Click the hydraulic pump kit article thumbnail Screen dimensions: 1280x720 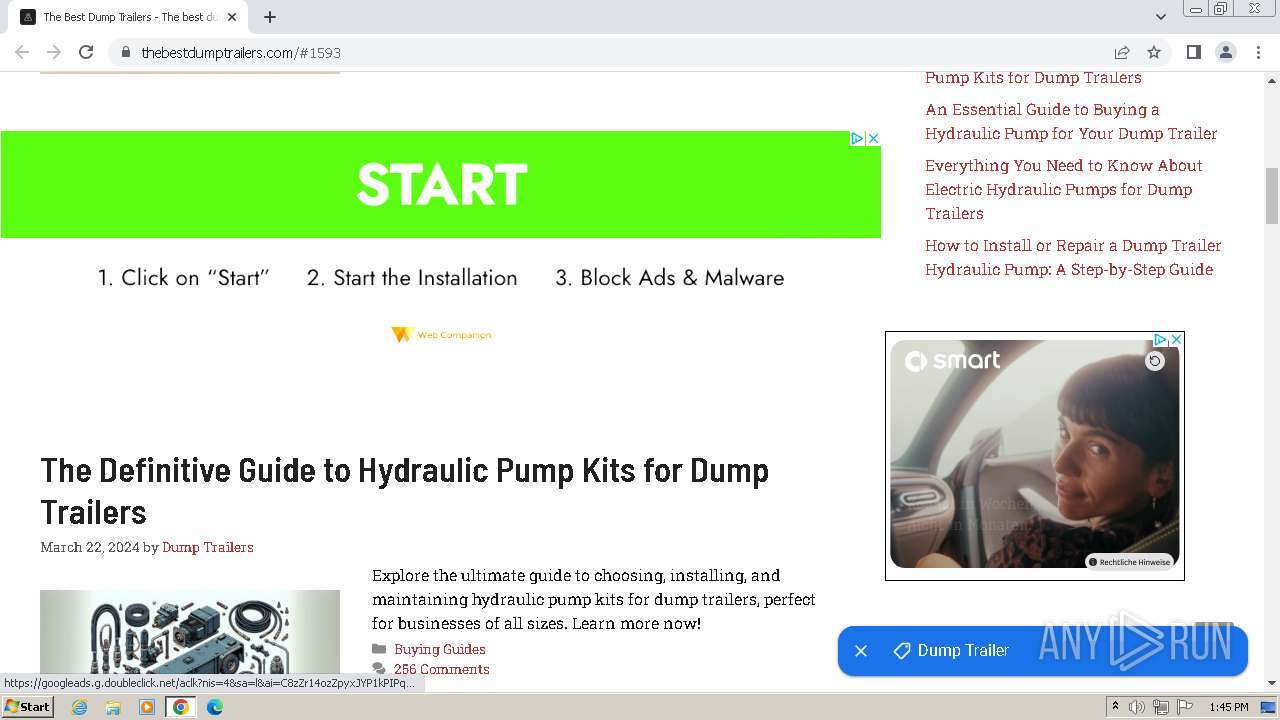point(190,634)
